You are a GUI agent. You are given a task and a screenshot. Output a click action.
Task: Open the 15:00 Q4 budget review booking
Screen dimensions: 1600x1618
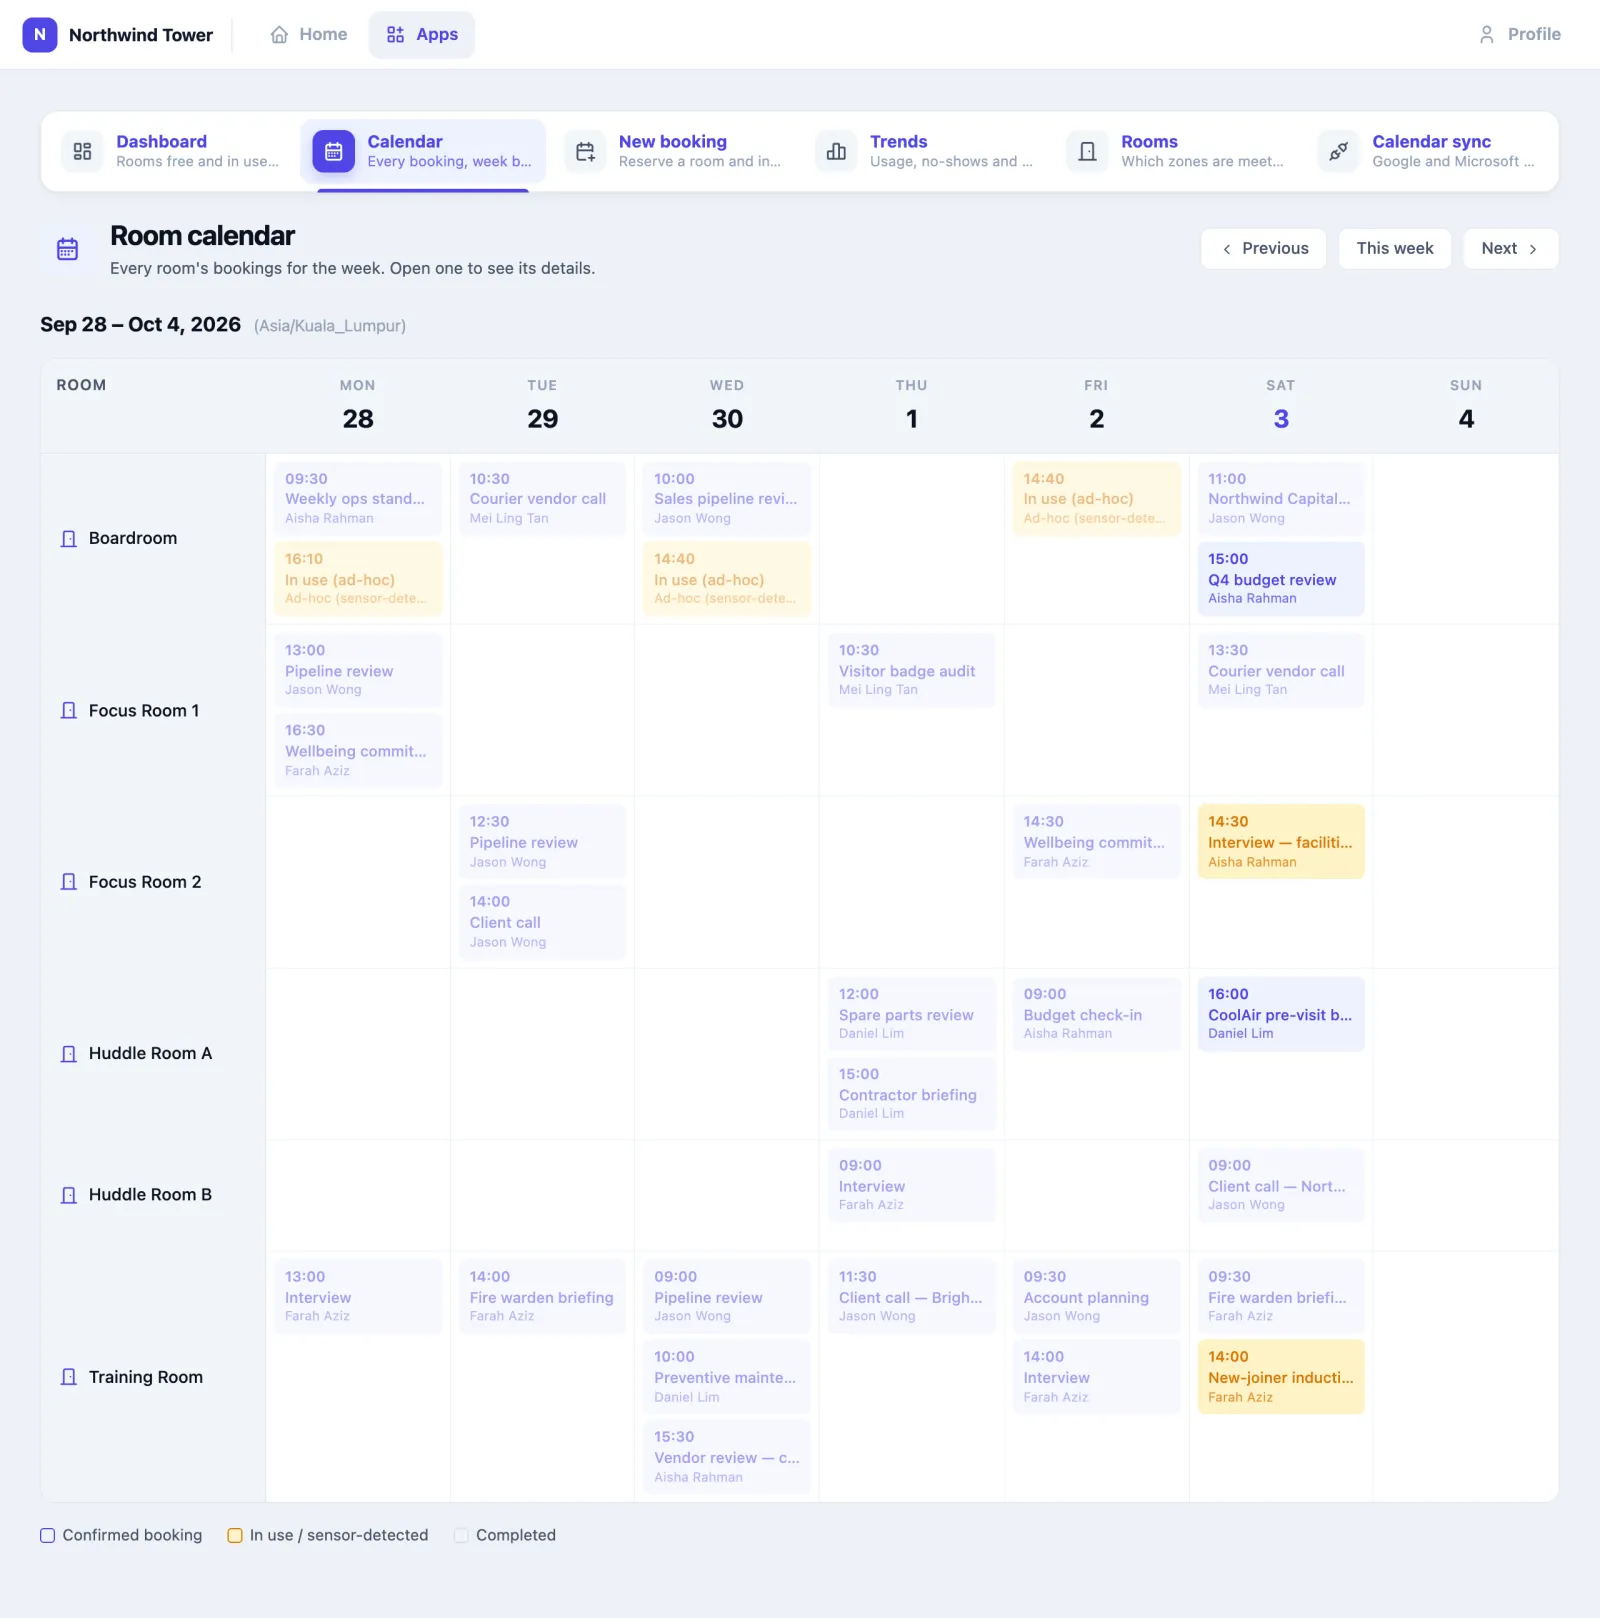tap(1280, 578)
